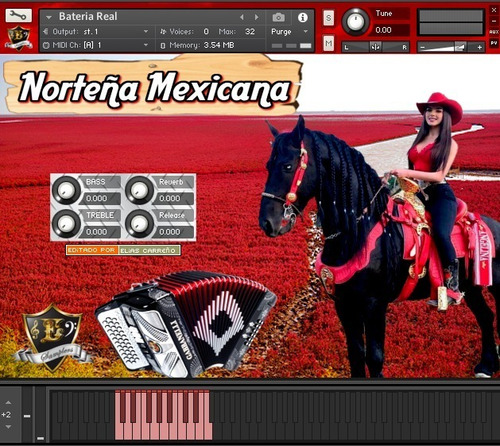Click the pitch bend wheel strip

coord(27,414)
